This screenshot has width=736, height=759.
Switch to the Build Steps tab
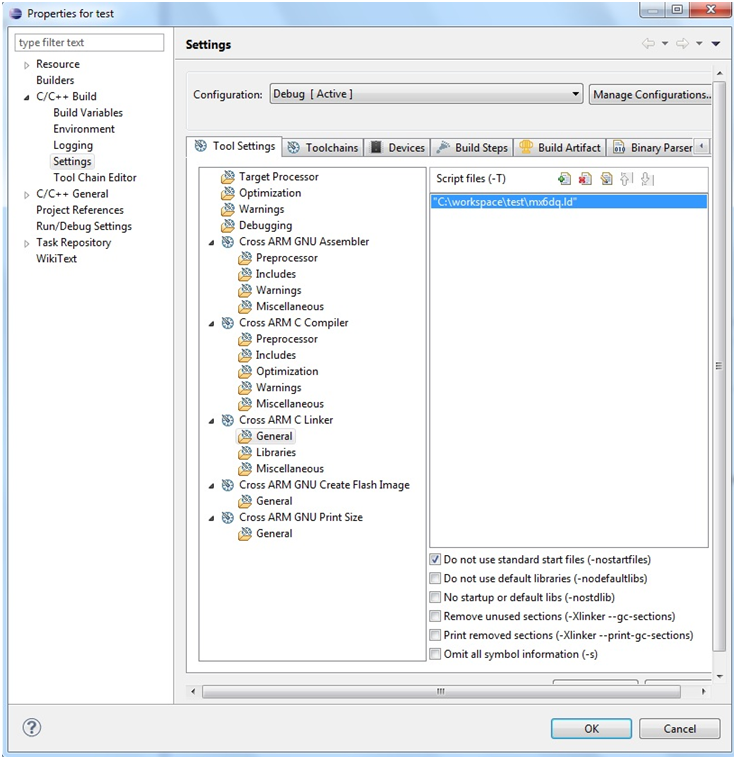click(473, 148)
